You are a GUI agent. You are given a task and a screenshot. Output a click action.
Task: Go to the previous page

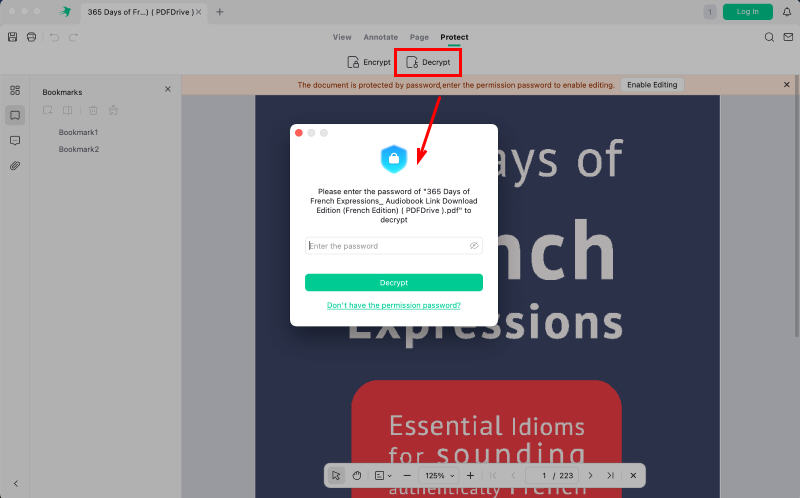pos(513,476)
